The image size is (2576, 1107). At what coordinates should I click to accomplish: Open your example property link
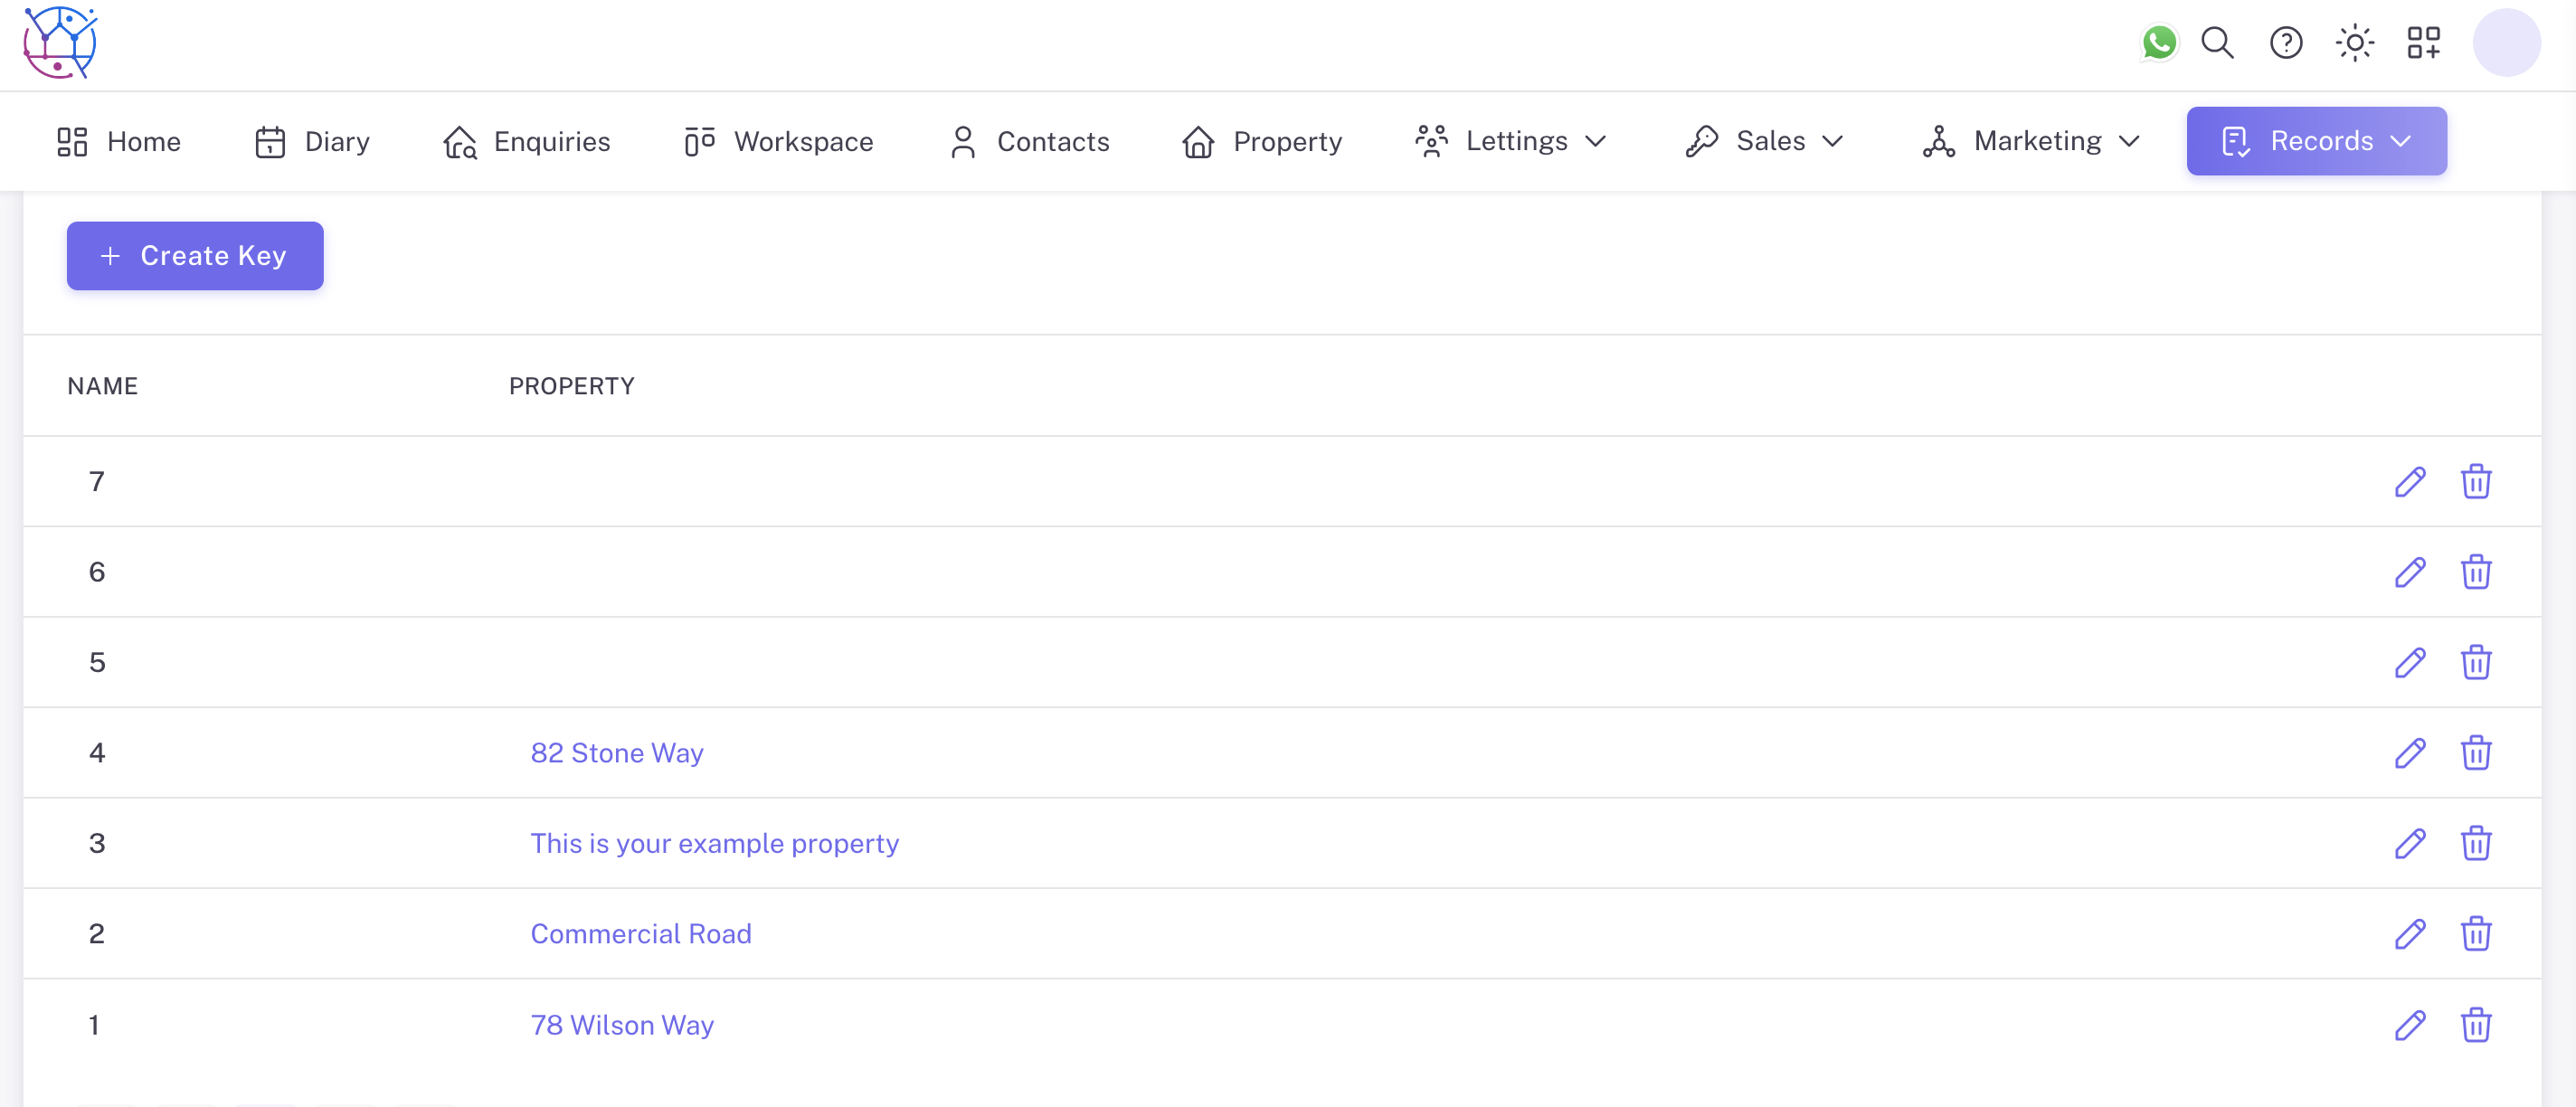pyautogui.click(x=714, y=843)
